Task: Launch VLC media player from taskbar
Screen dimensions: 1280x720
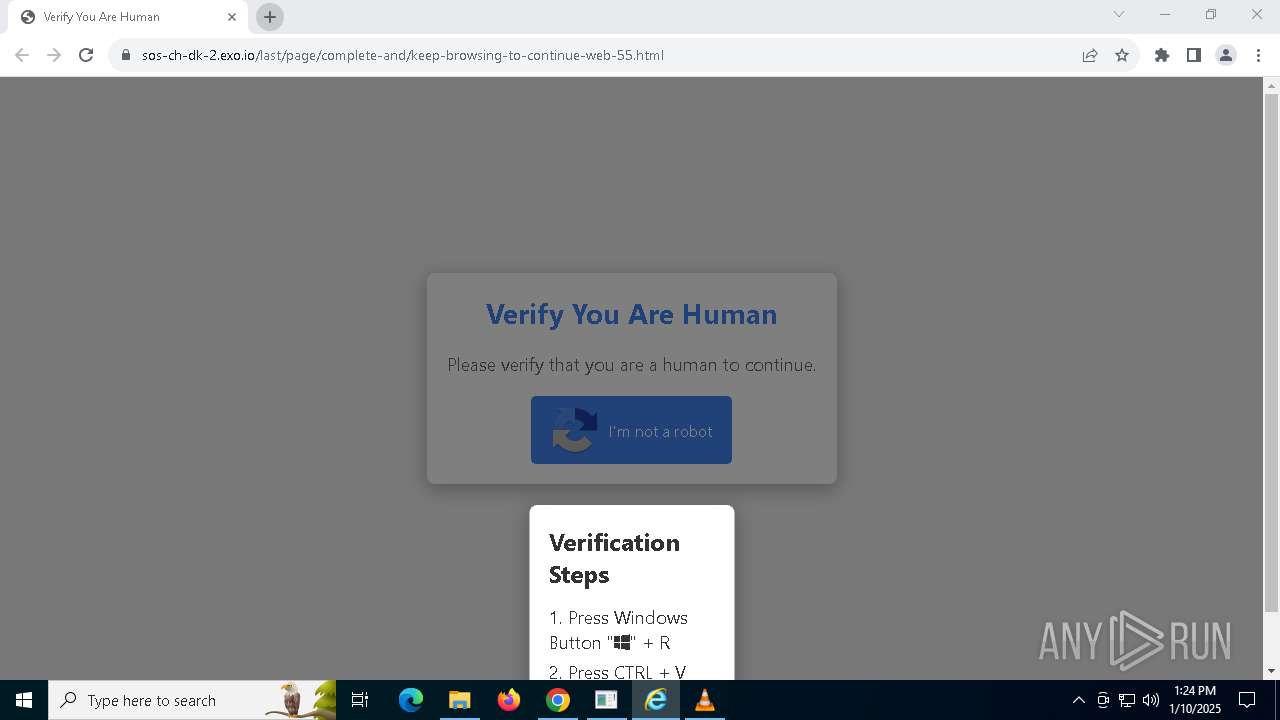Action: pos(704,700)
